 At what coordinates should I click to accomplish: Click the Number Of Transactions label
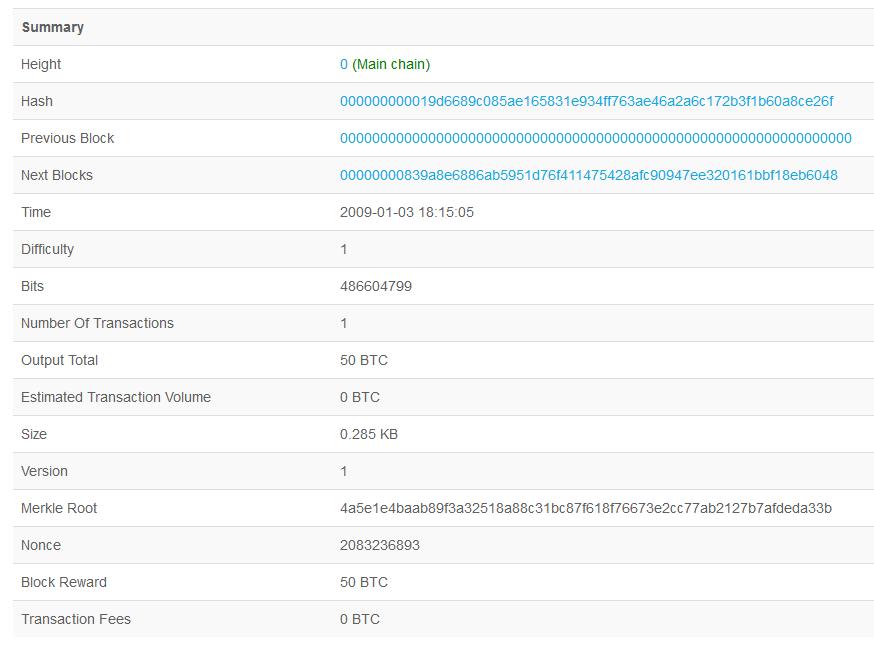(x=97, y=323)
